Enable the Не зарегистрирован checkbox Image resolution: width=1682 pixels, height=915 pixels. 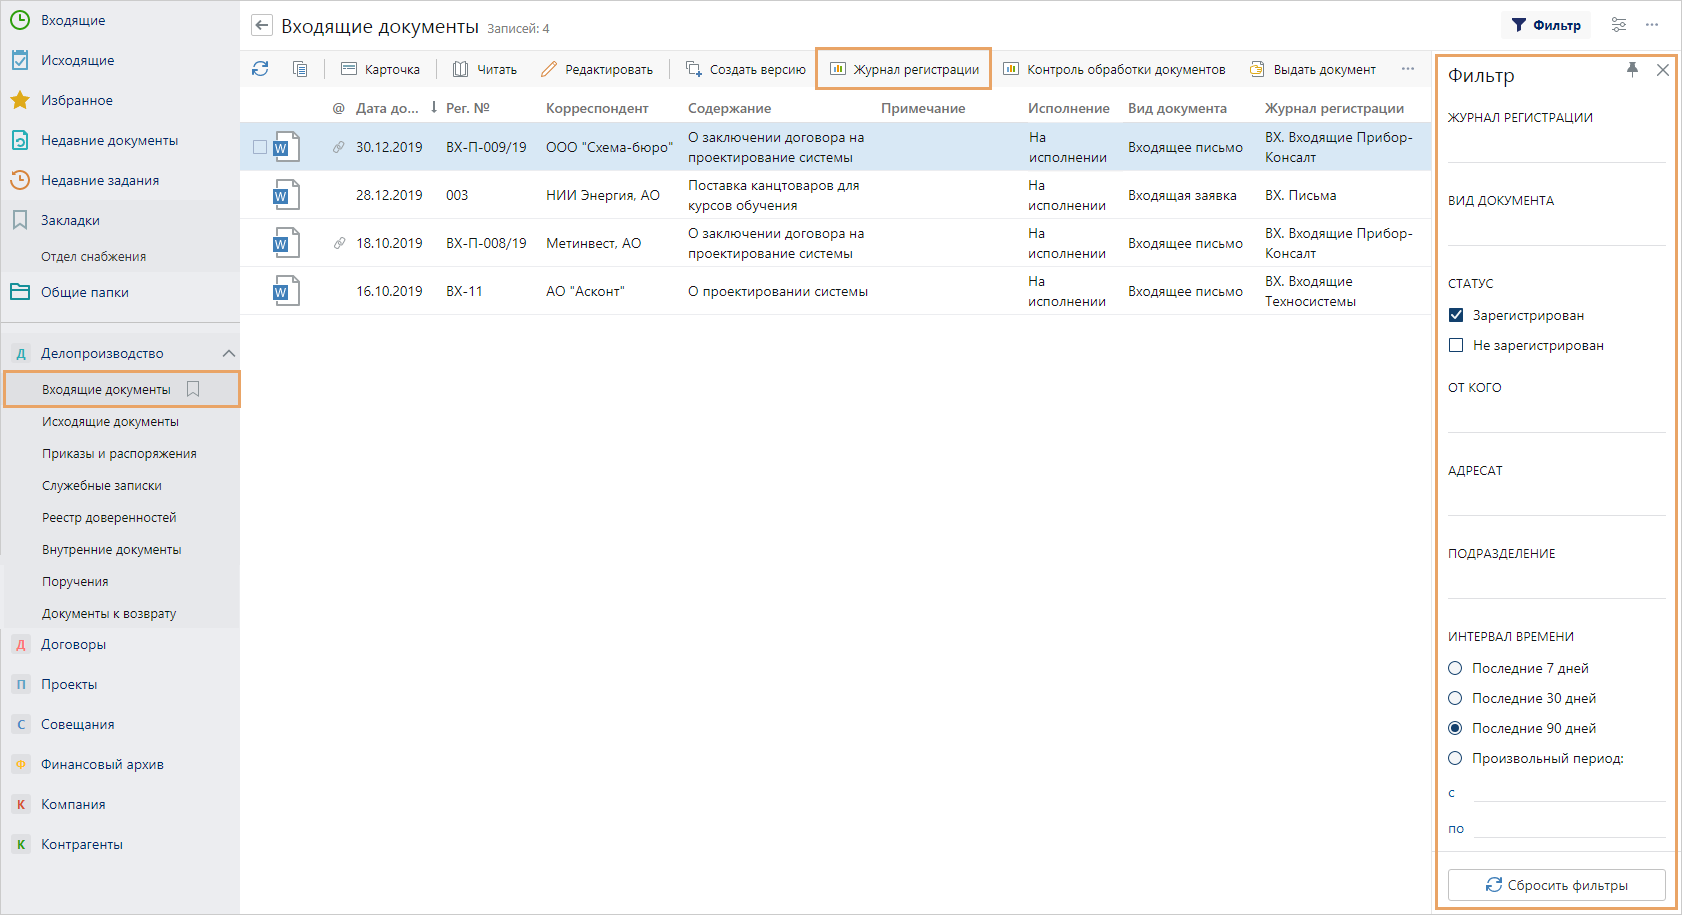pos(1456,345)
